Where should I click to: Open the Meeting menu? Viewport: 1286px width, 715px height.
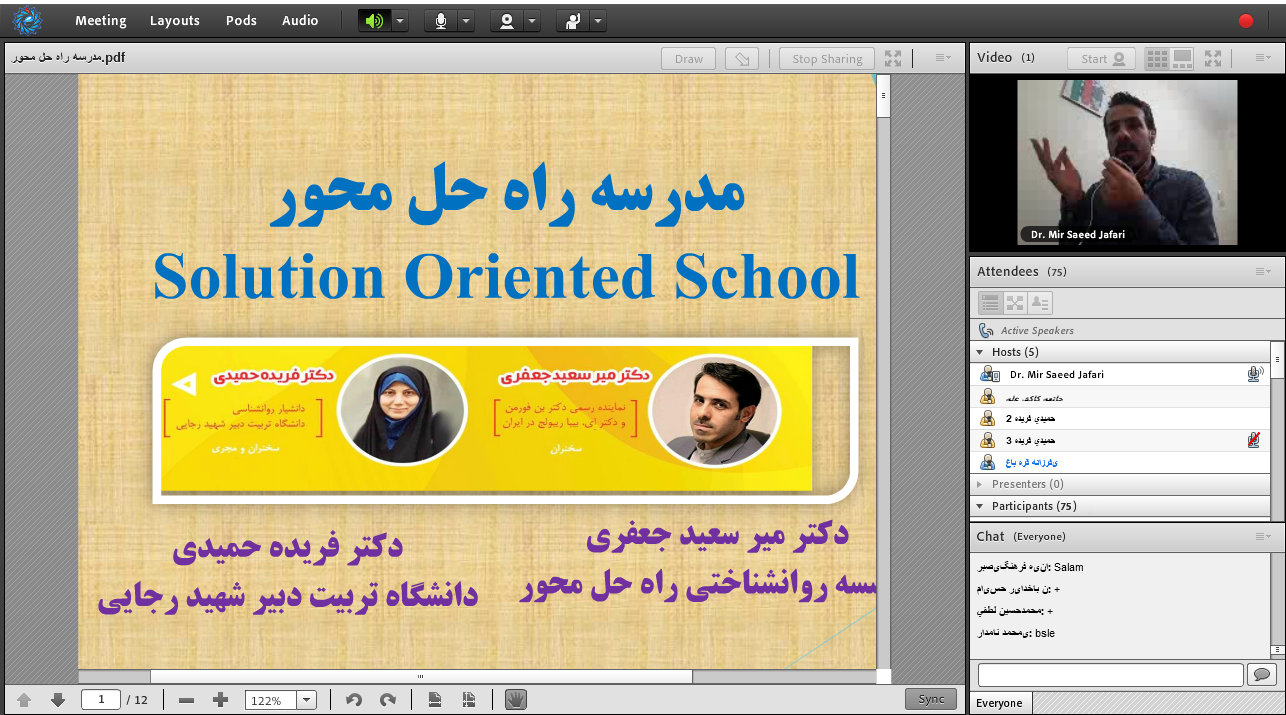[100, 20]
